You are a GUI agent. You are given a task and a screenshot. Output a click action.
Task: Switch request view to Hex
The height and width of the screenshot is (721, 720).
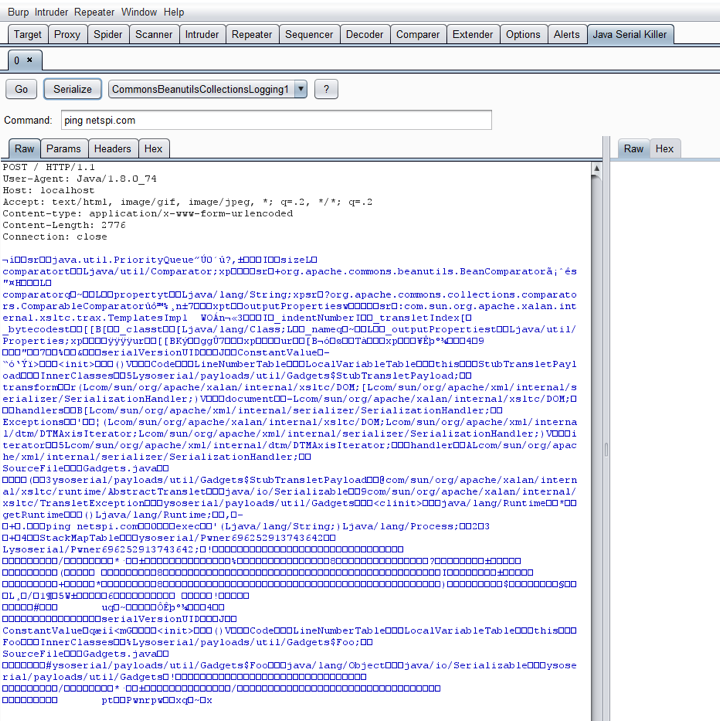click(x=153, y=149)
